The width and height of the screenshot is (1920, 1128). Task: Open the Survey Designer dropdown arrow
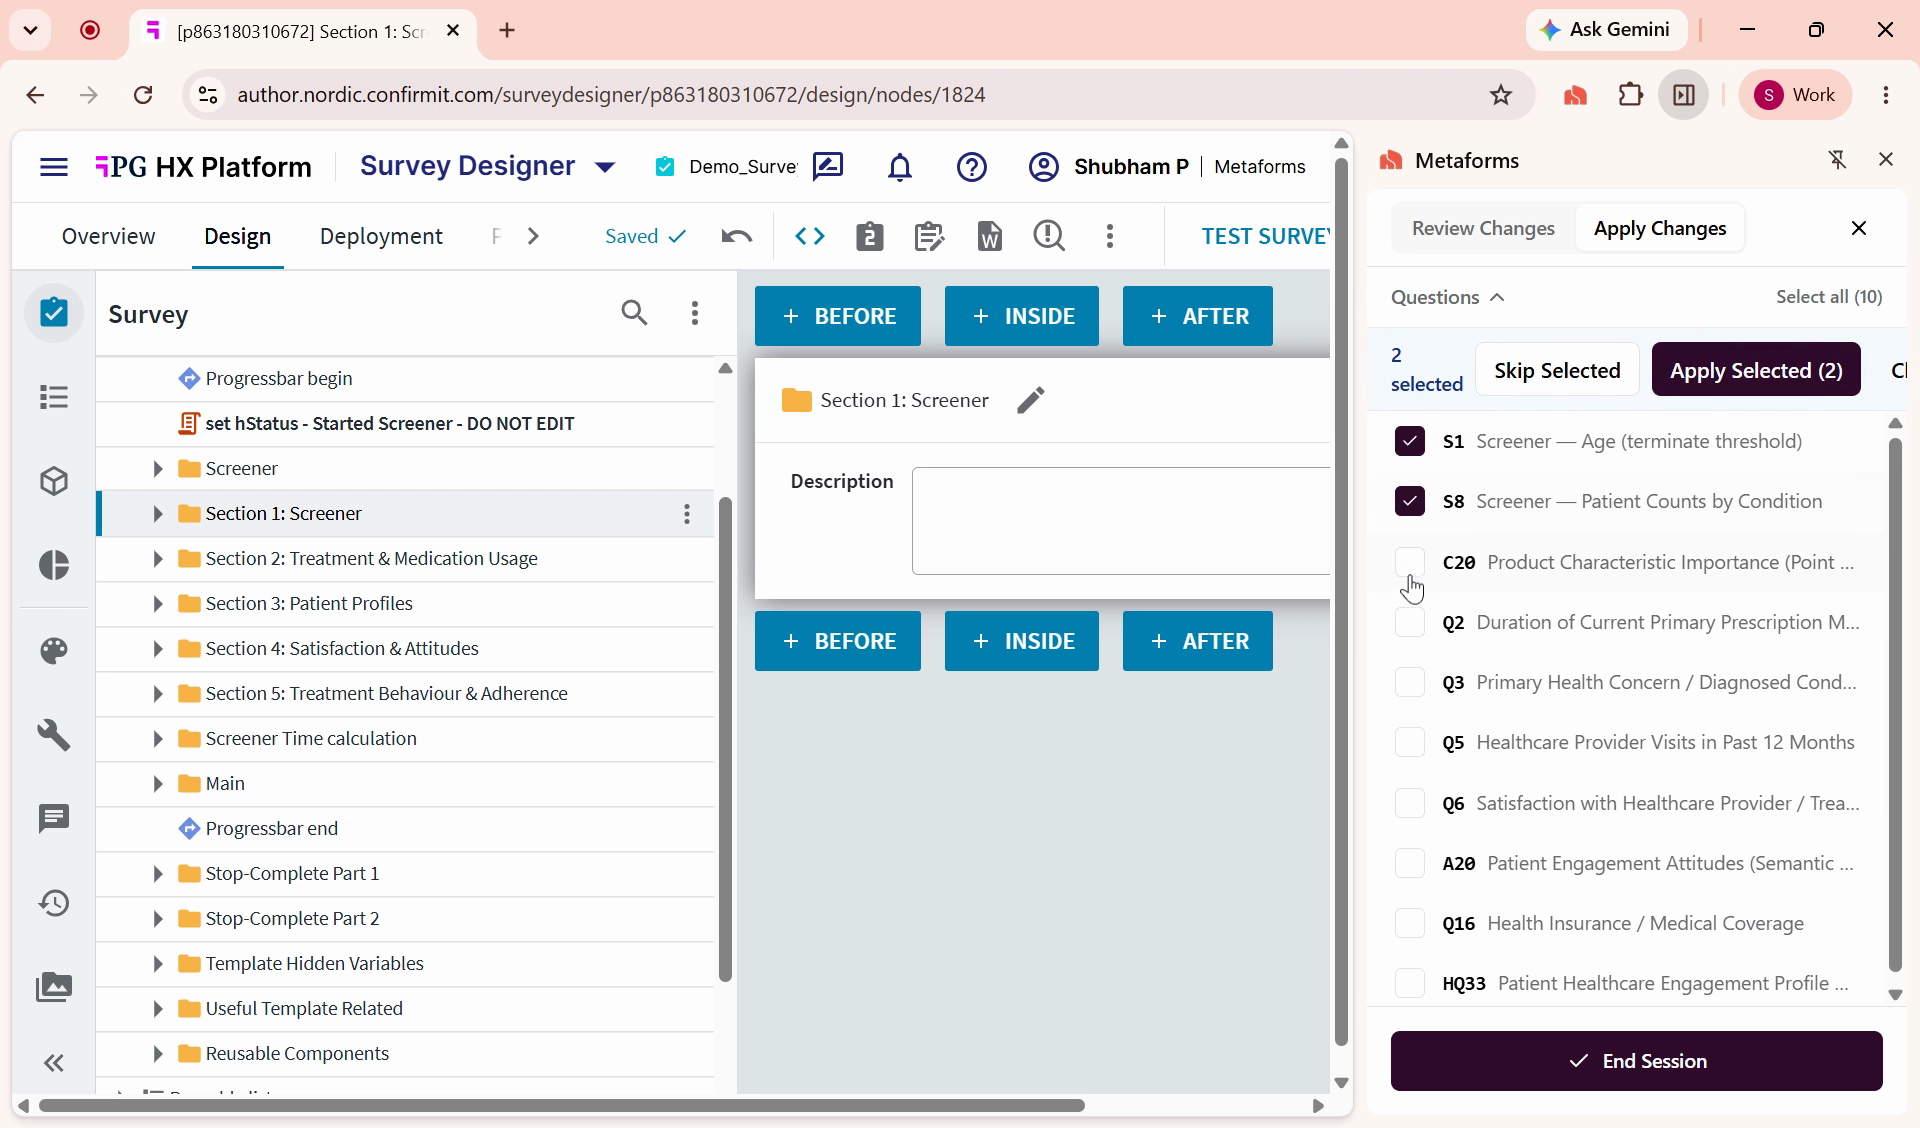tap(605, 167)
